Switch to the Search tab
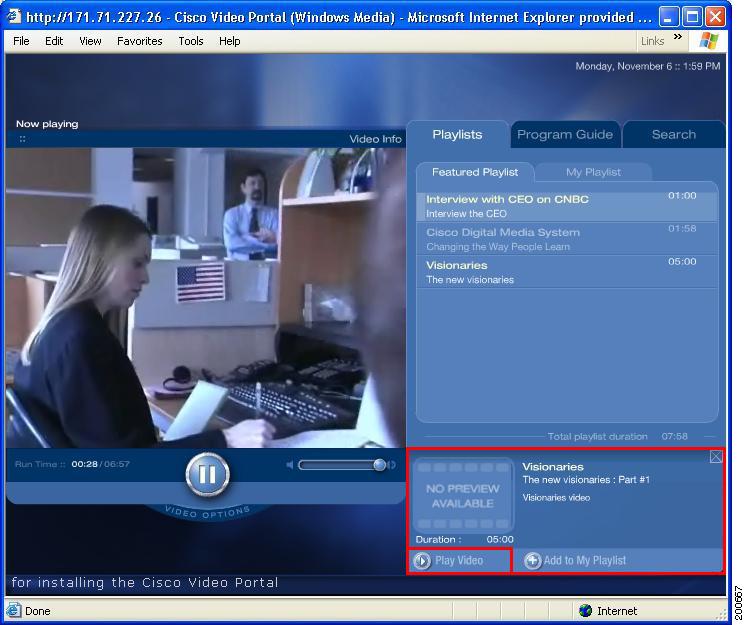745x625 pixels. pyautogui.click(x=673, y=135)
